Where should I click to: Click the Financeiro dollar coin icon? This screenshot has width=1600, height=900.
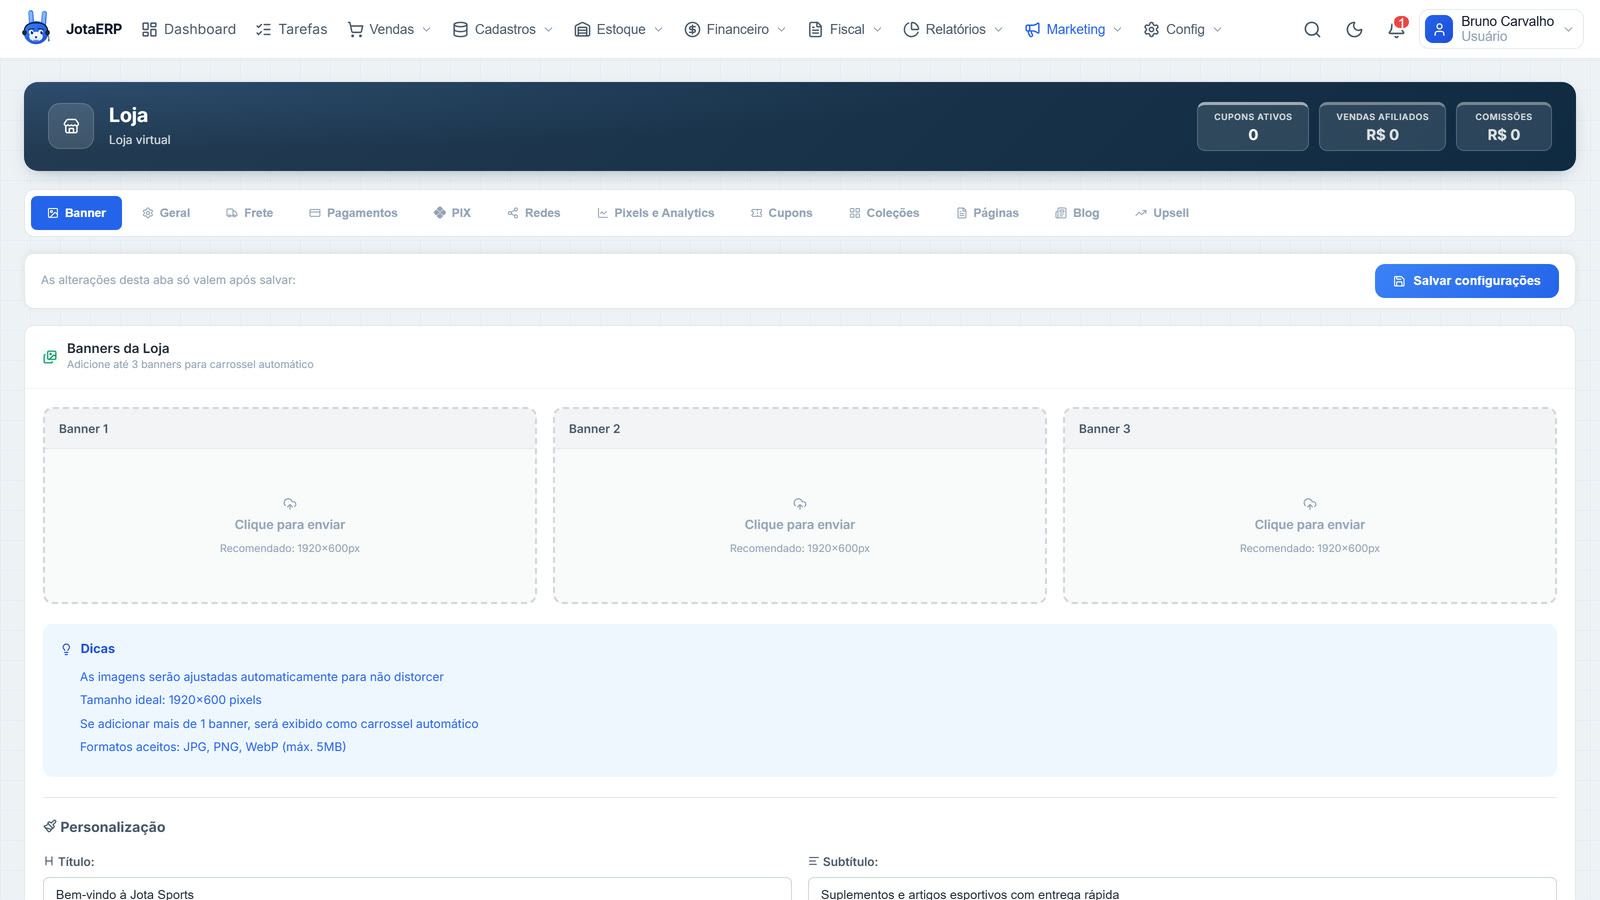692,30
